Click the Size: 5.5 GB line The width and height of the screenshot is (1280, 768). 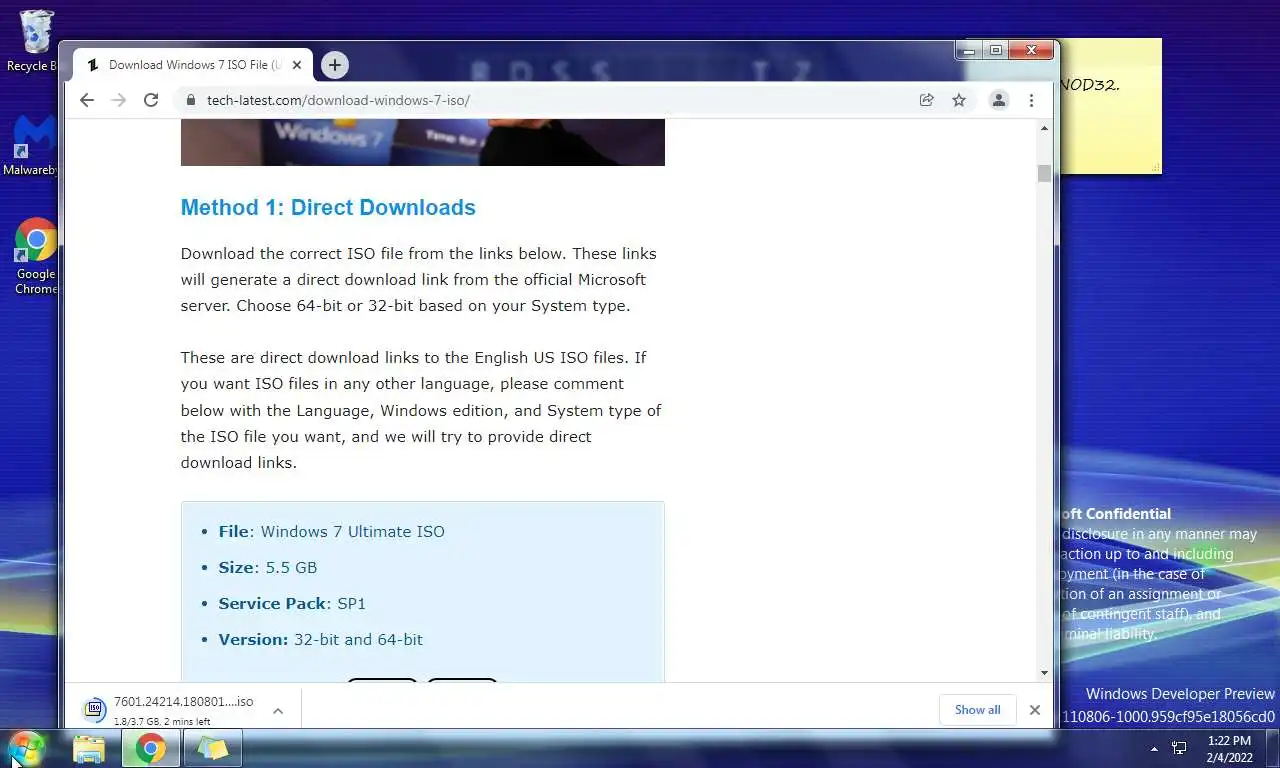click(268, 567)
